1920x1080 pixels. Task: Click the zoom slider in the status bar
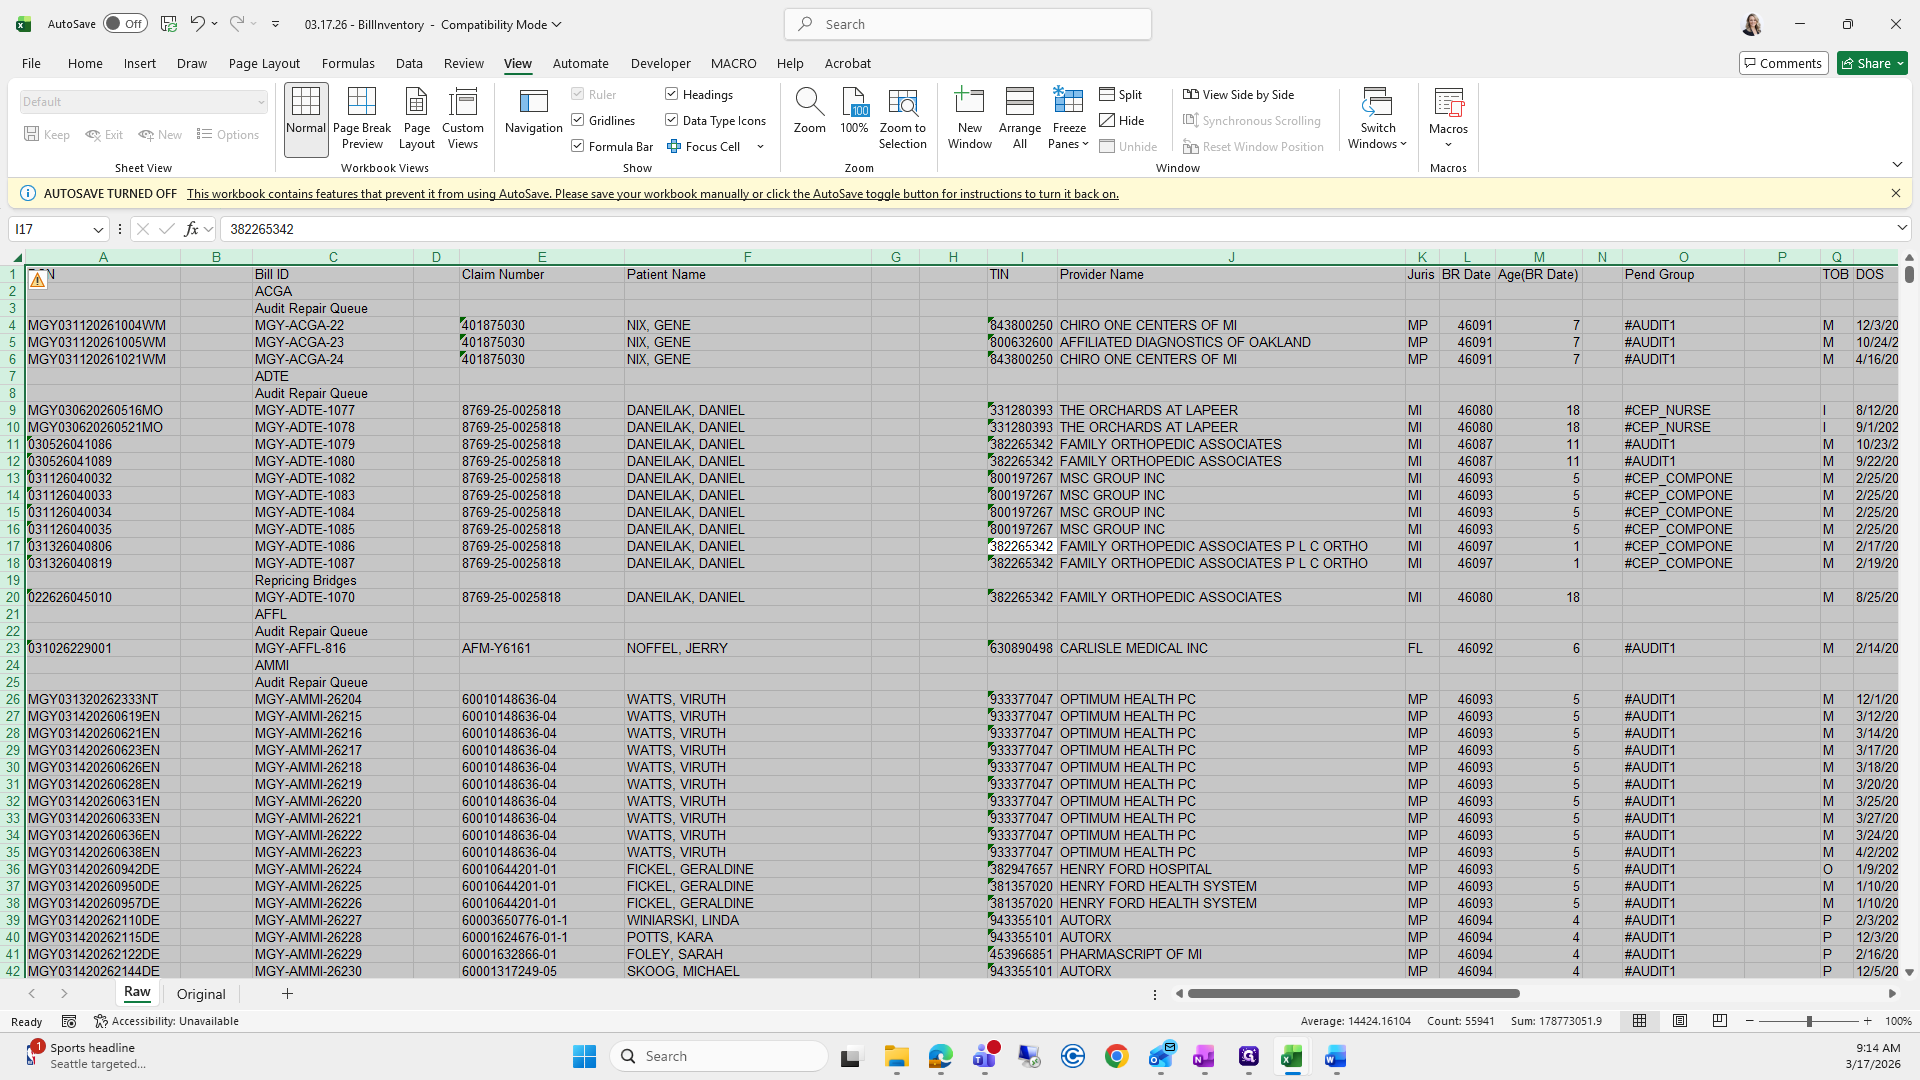(1808, 1021)
